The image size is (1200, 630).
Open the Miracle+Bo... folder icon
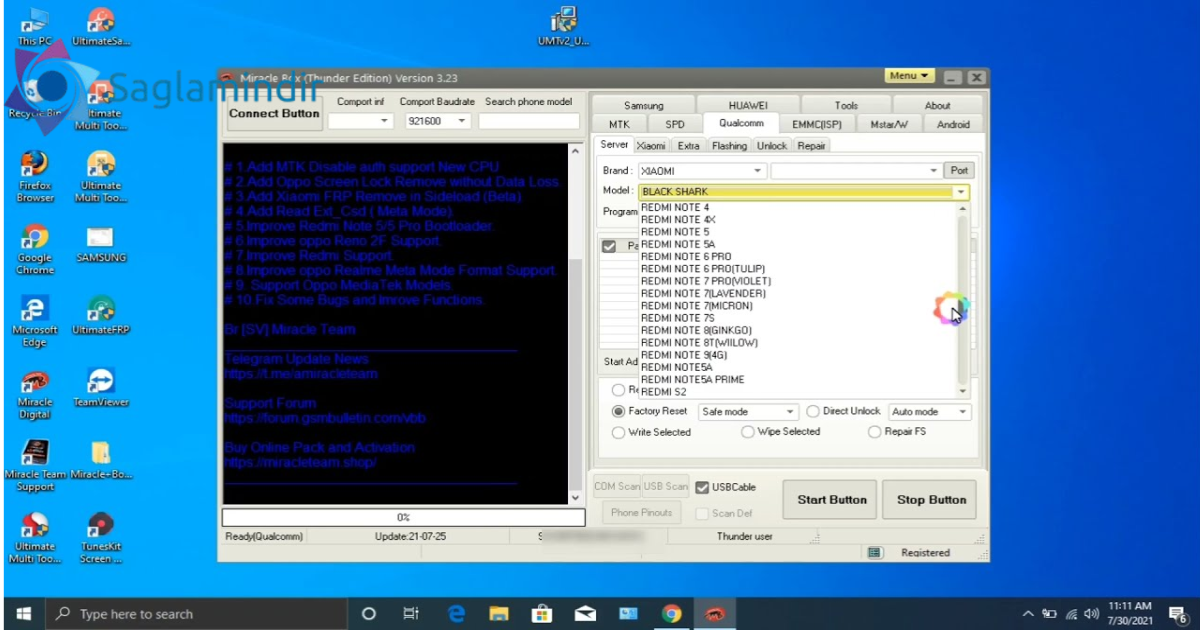(101, 461)
